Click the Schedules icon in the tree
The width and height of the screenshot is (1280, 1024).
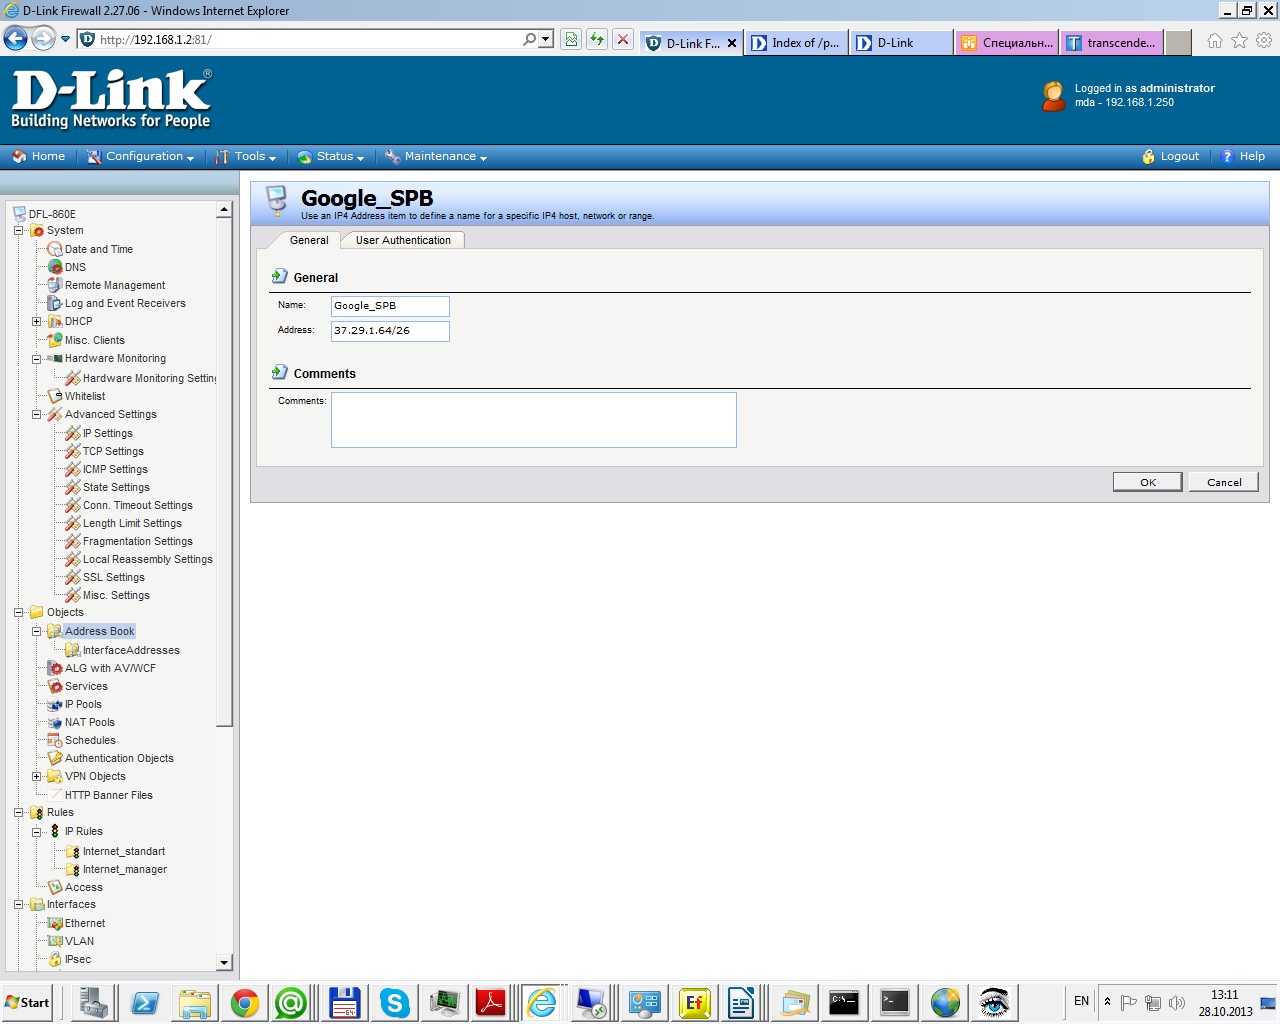point(55,740)
